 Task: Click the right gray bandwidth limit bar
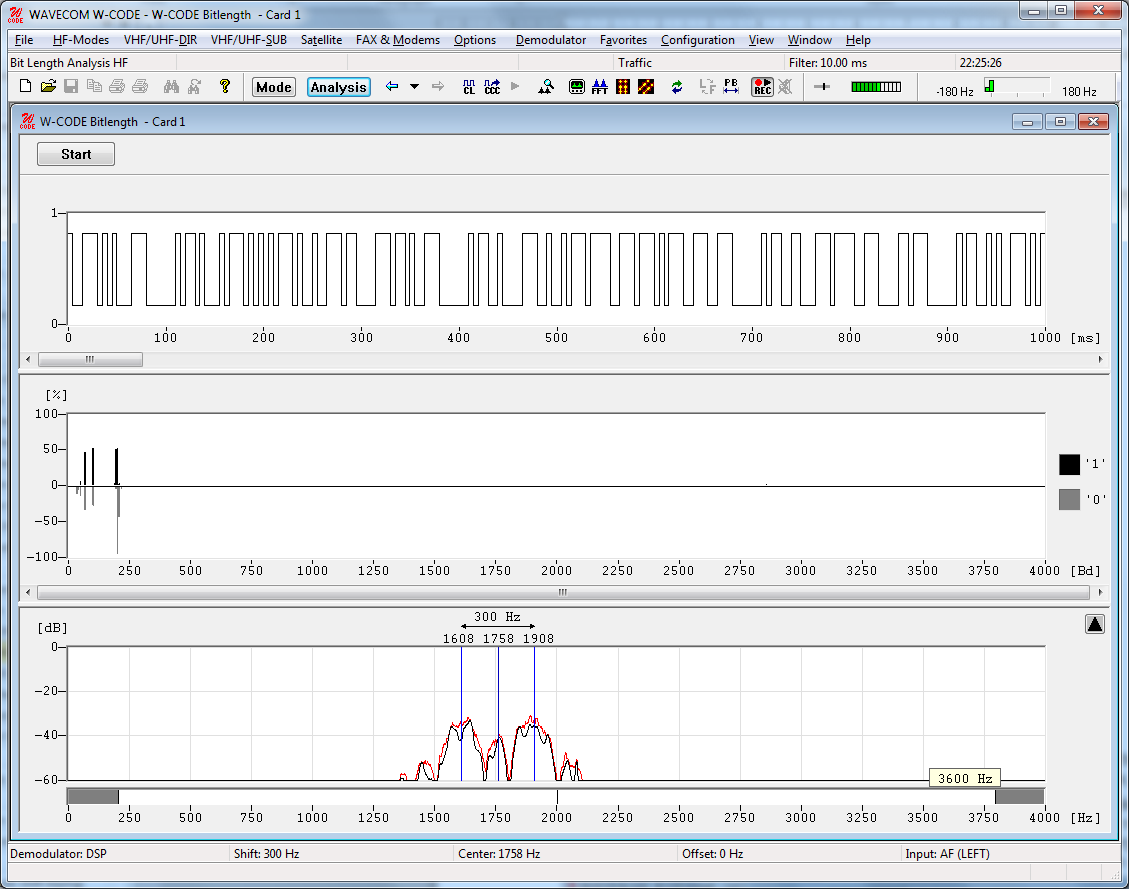pyautogui.click(x=1020, y=796)
